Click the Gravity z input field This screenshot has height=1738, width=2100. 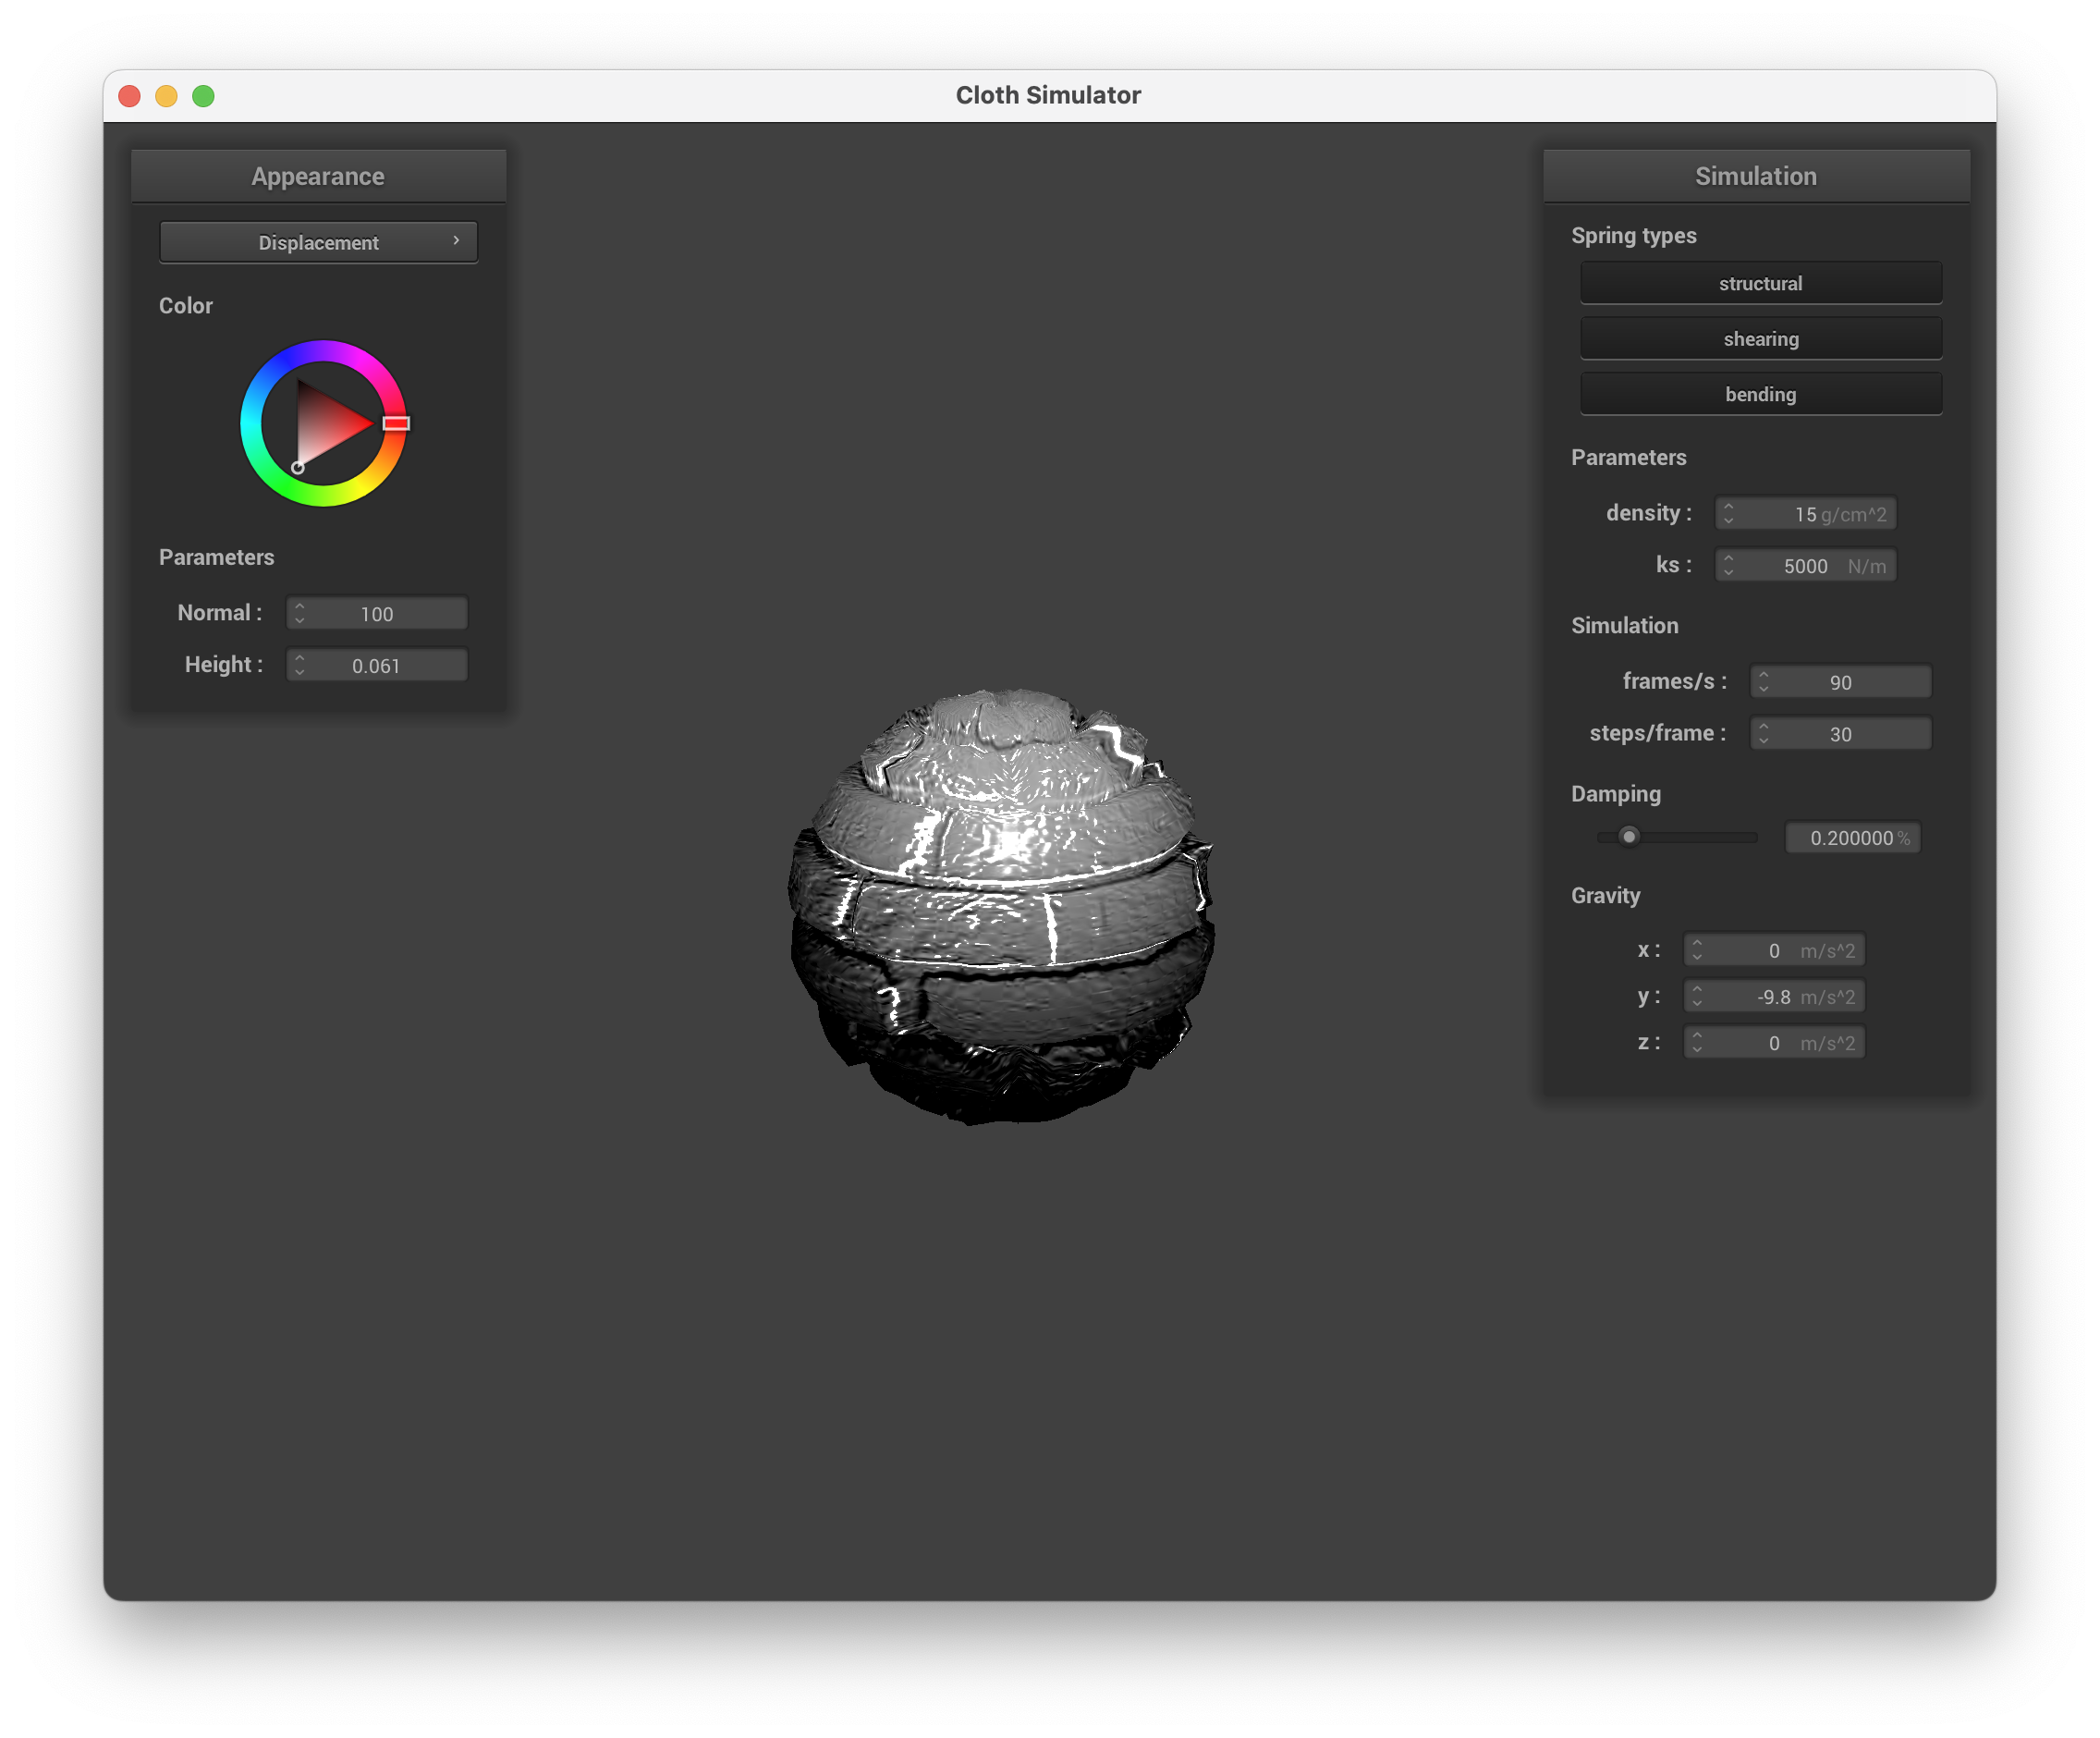pyautogui.click(x=1774, y=1042)
